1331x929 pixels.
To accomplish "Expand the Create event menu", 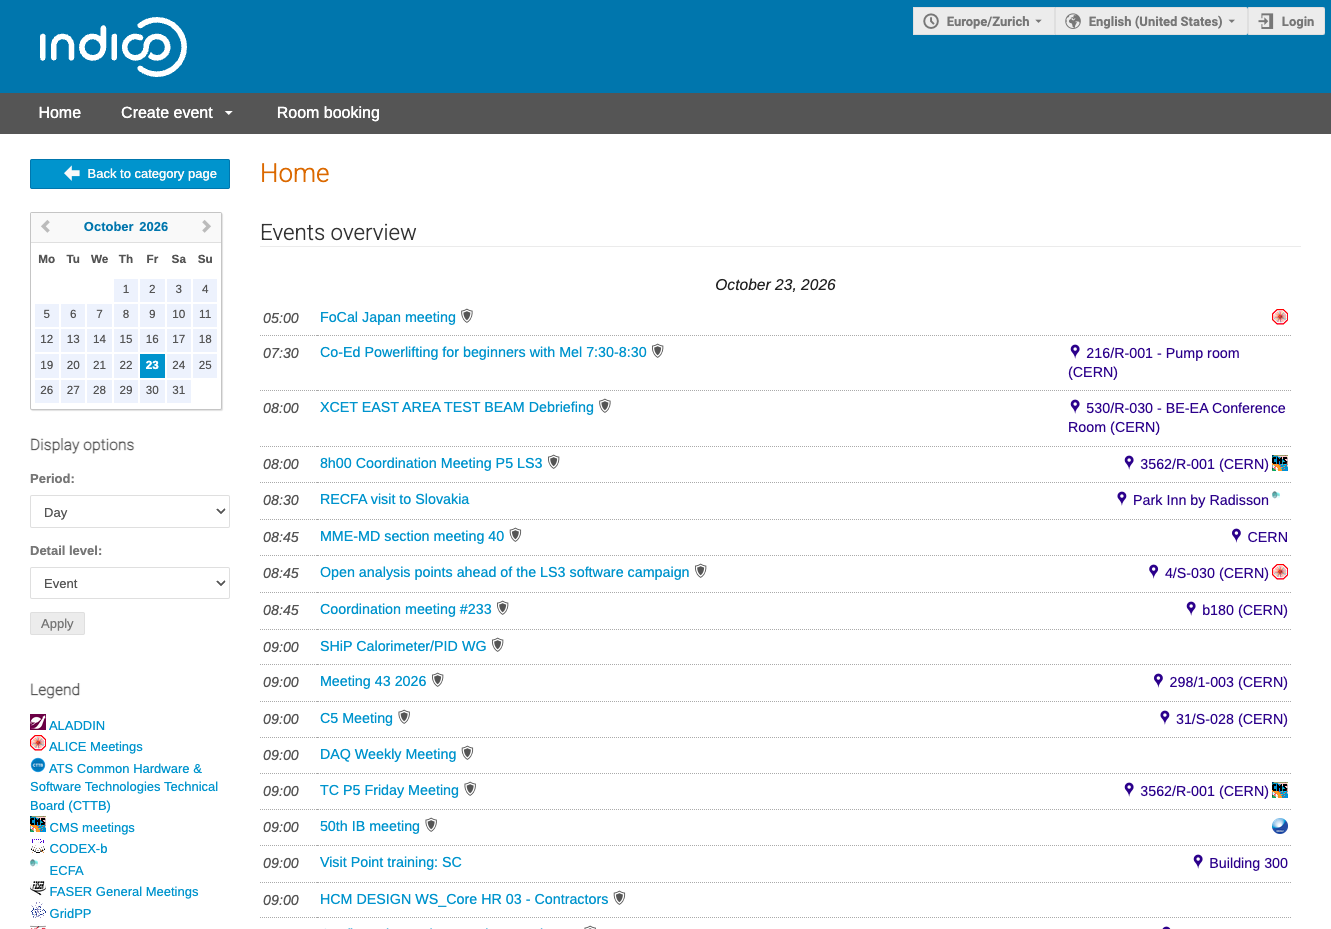I will (177, 113).
